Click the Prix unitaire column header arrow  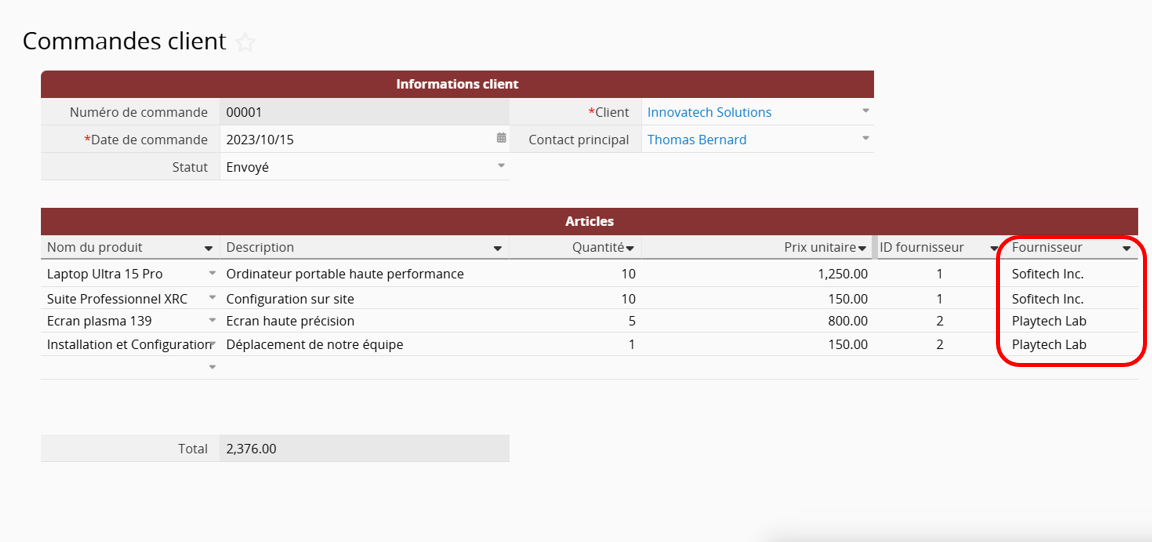pos(862,248)
